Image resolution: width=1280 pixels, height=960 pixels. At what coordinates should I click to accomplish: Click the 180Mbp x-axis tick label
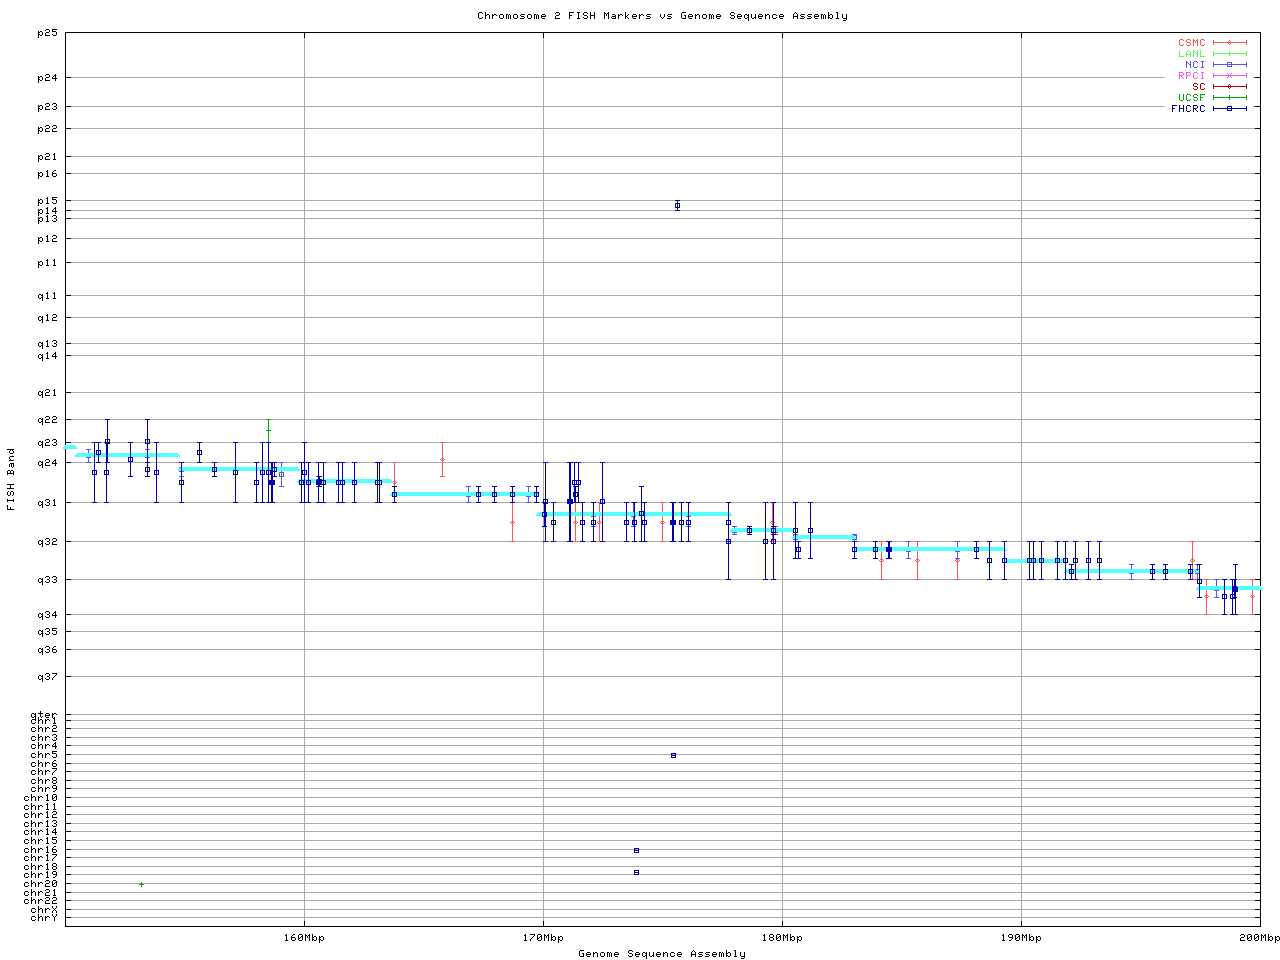pyautogui.click(x=782, y=938)
